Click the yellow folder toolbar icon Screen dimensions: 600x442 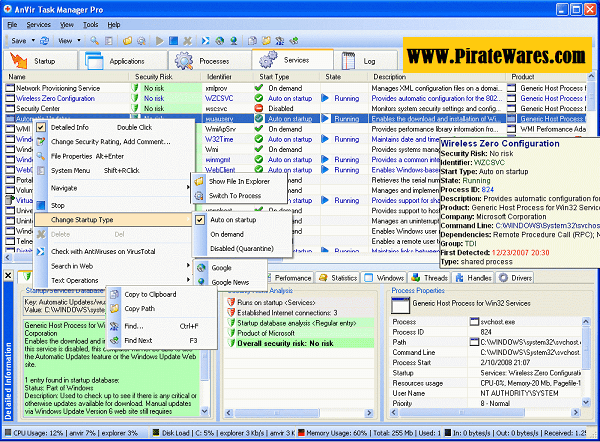[x=127, y=41]
